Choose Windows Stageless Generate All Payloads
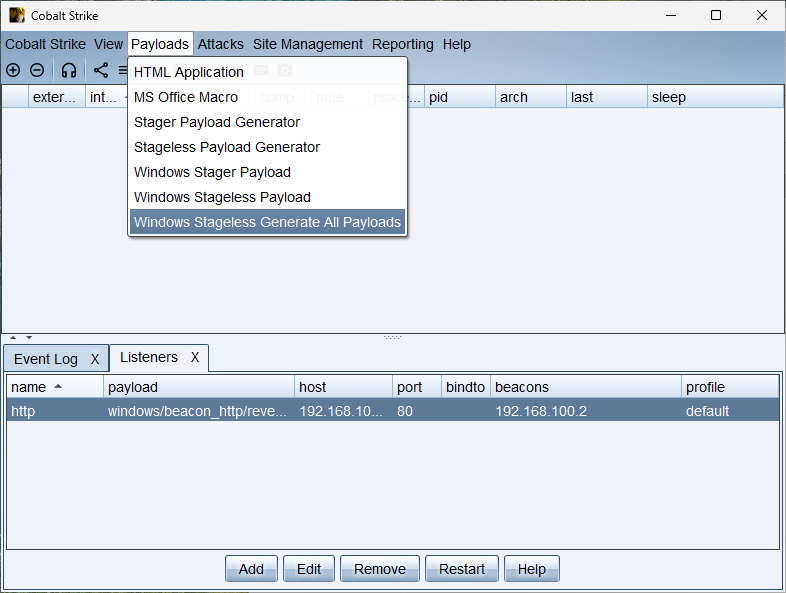Viewport: 786px width, 593px height. click(x=267, y=222)
